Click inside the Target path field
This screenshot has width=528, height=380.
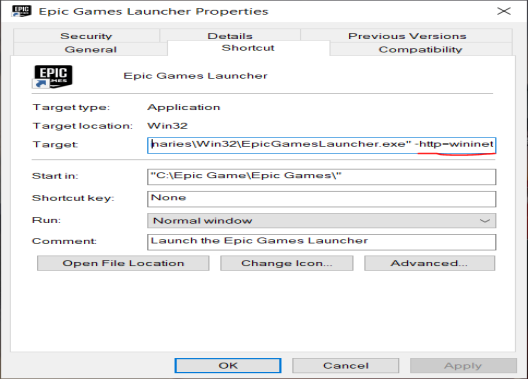(322, 145)
